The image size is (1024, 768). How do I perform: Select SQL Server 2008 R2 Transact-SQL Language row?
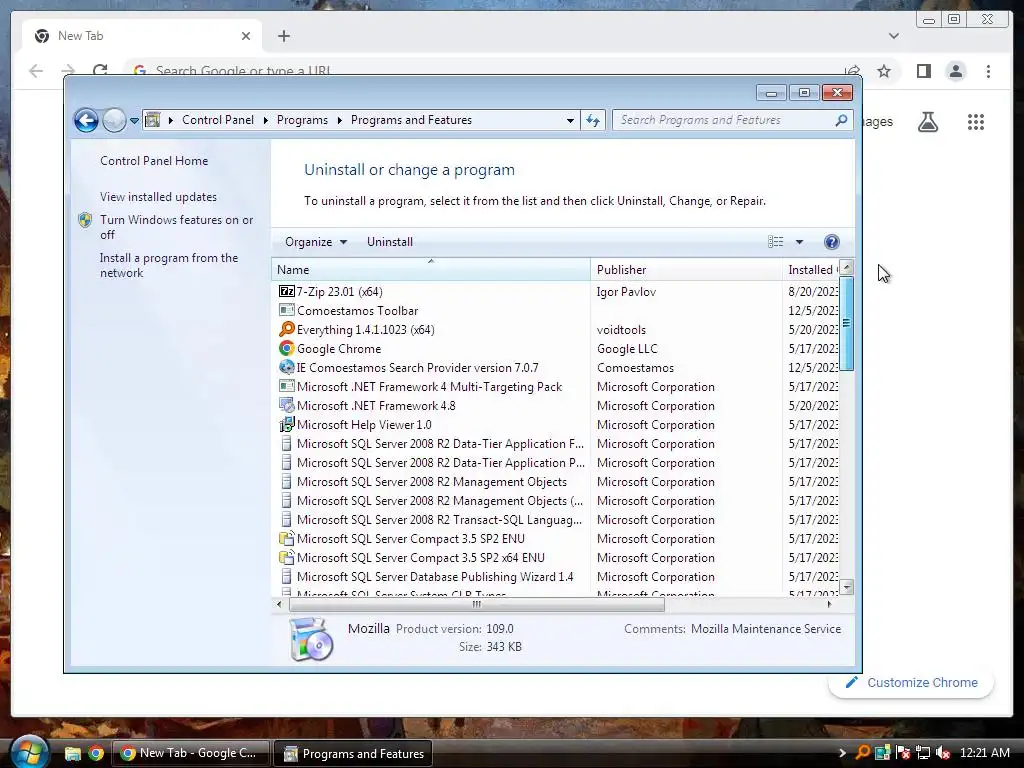coord(439,520)
